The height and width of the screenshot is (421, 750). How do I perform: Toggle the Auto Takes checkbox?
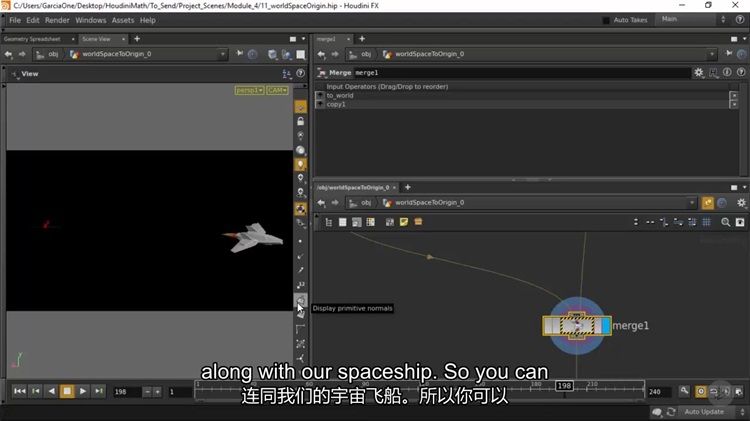[x=606, y=20]
